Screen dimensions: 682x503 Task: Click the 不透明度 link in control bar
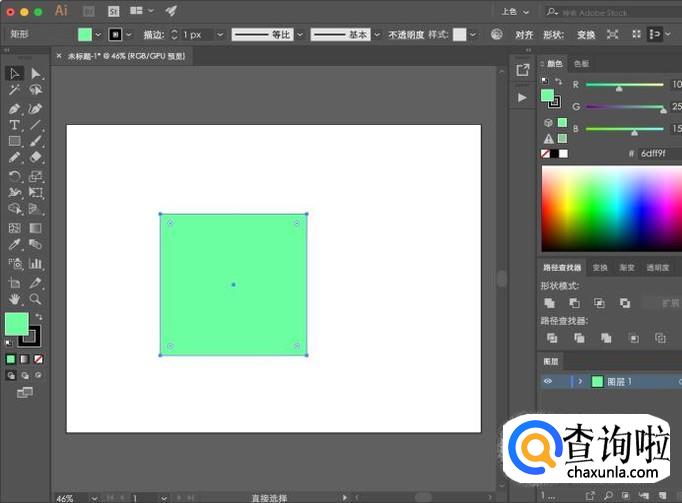tap(404, 34)
